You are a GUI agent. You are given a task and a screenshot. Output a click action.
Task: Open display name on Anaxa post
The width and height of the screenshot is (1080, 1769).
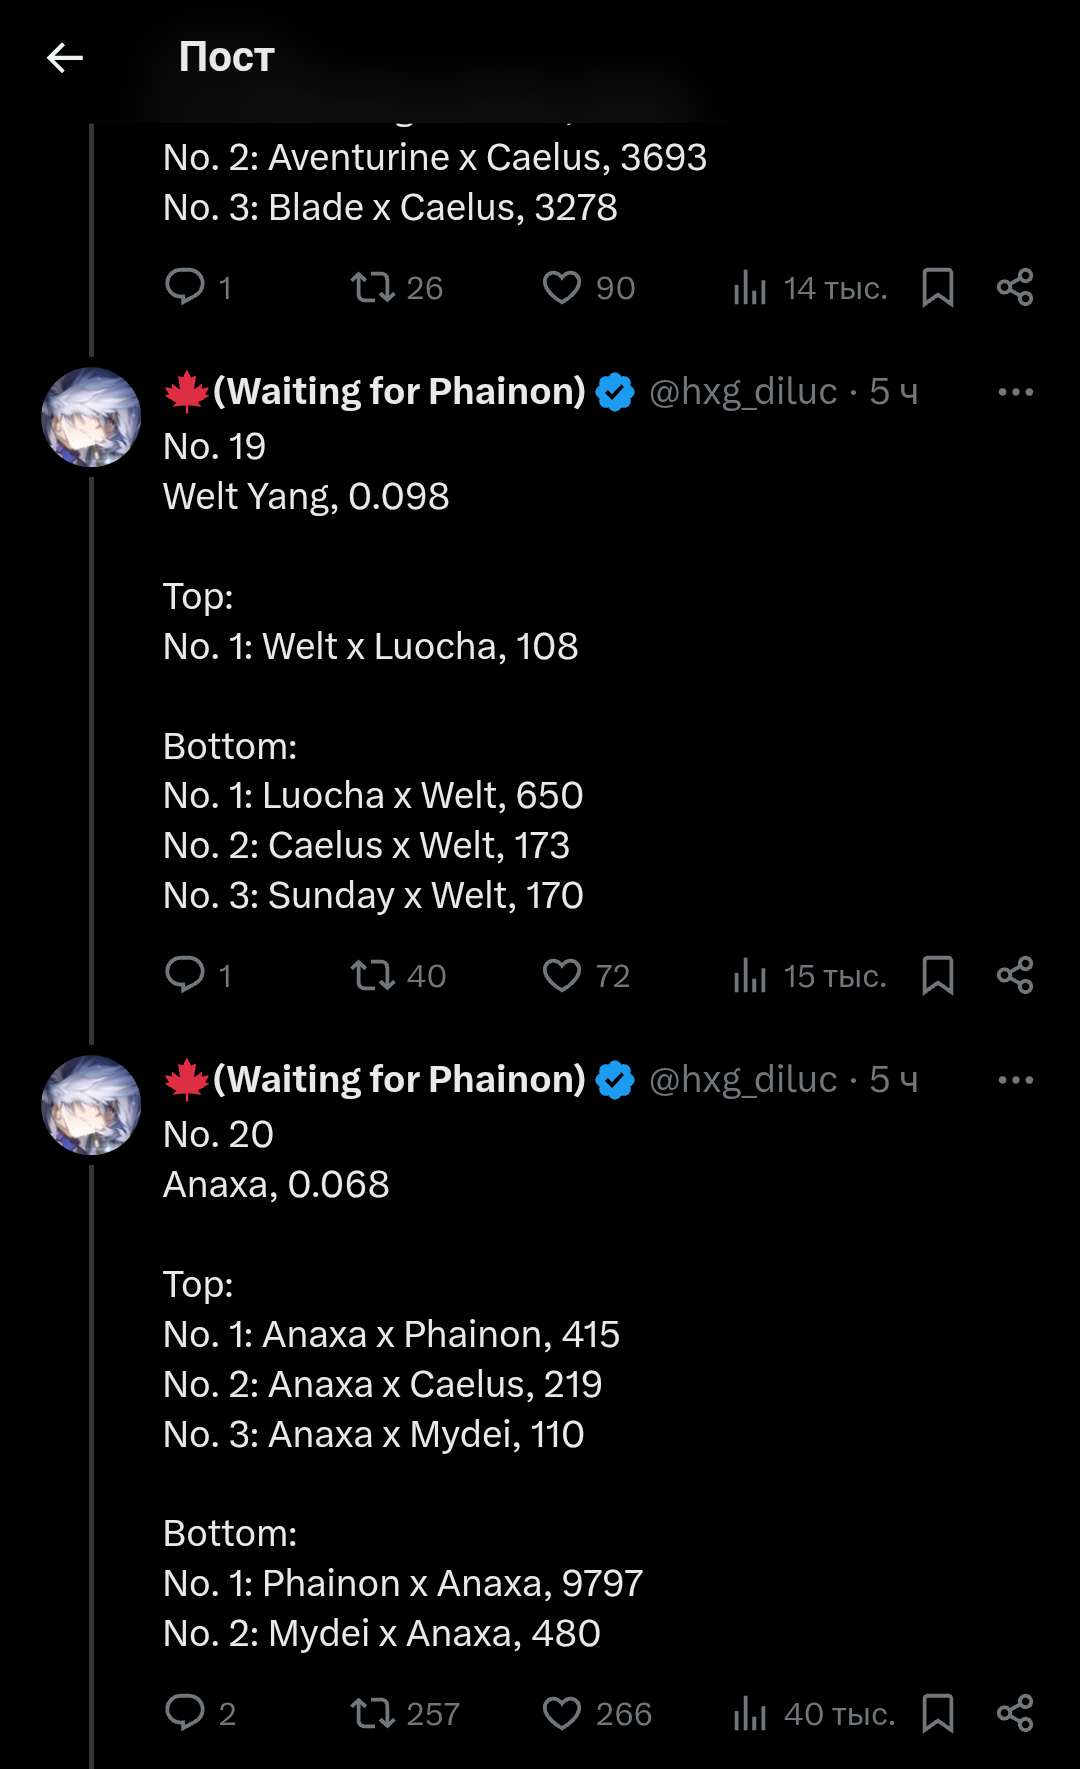(x=398, y=1080)
